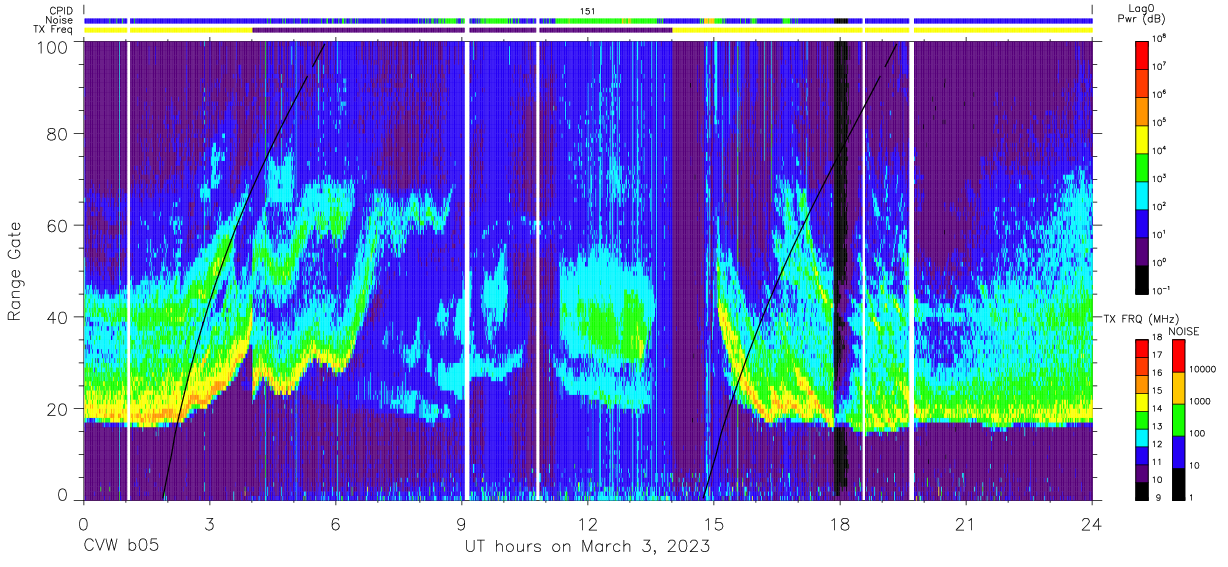
Task: Click the 12 tick on UT hours axis
Action: pyautogui.click(x=588, y=523)
